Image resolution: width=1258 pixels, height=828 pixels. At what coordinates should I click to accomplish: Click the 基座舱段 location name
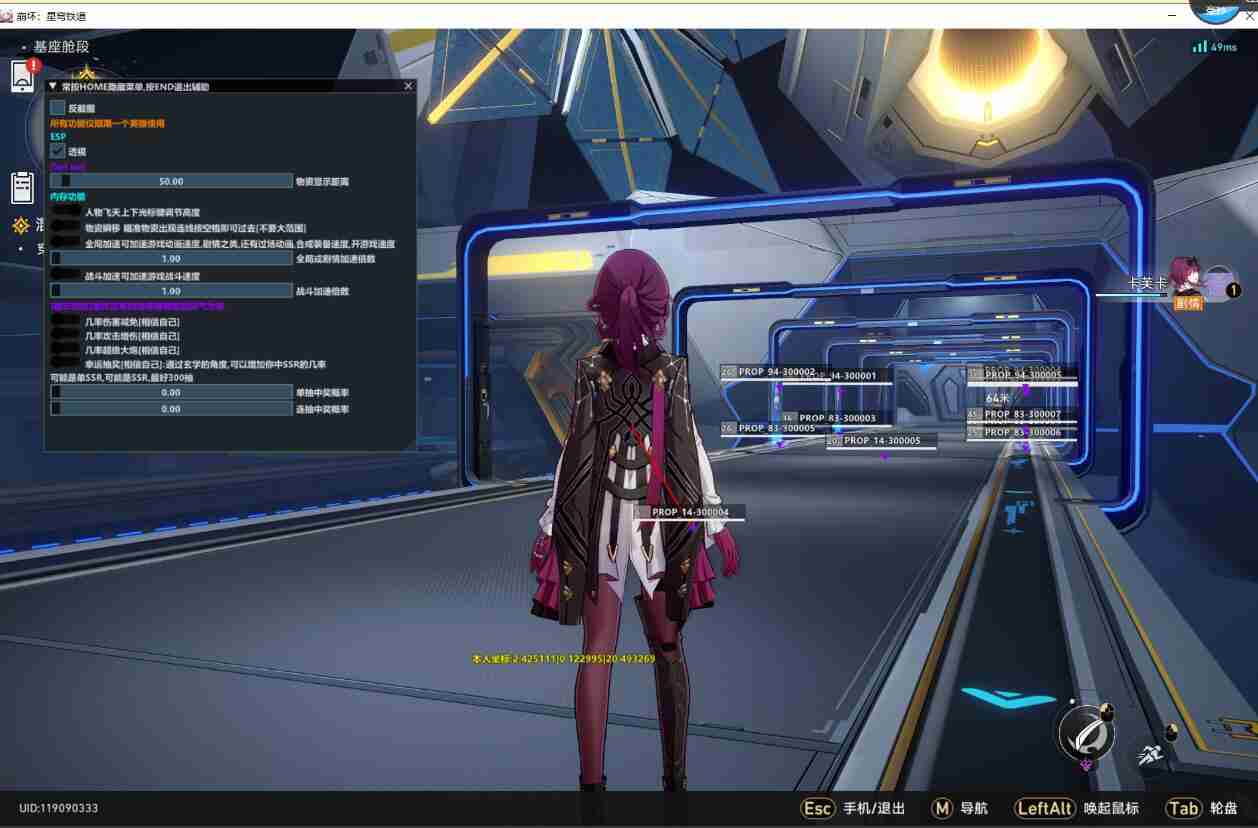(61, 46)
